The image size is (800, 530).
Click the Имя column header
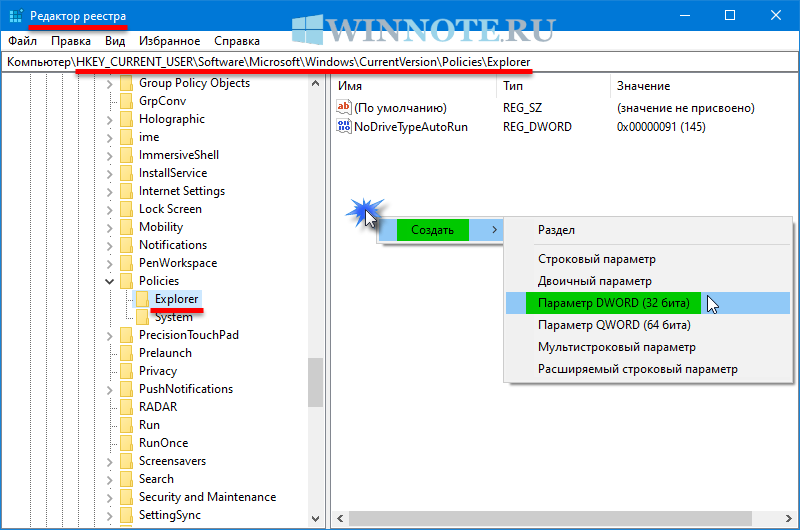(x=414, y=86)
